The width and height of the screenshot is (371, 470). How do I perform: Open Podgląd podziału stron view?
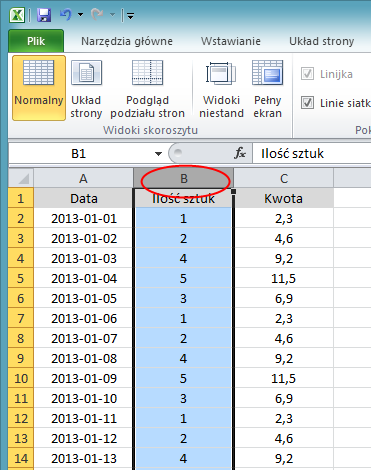pos(147,88)
